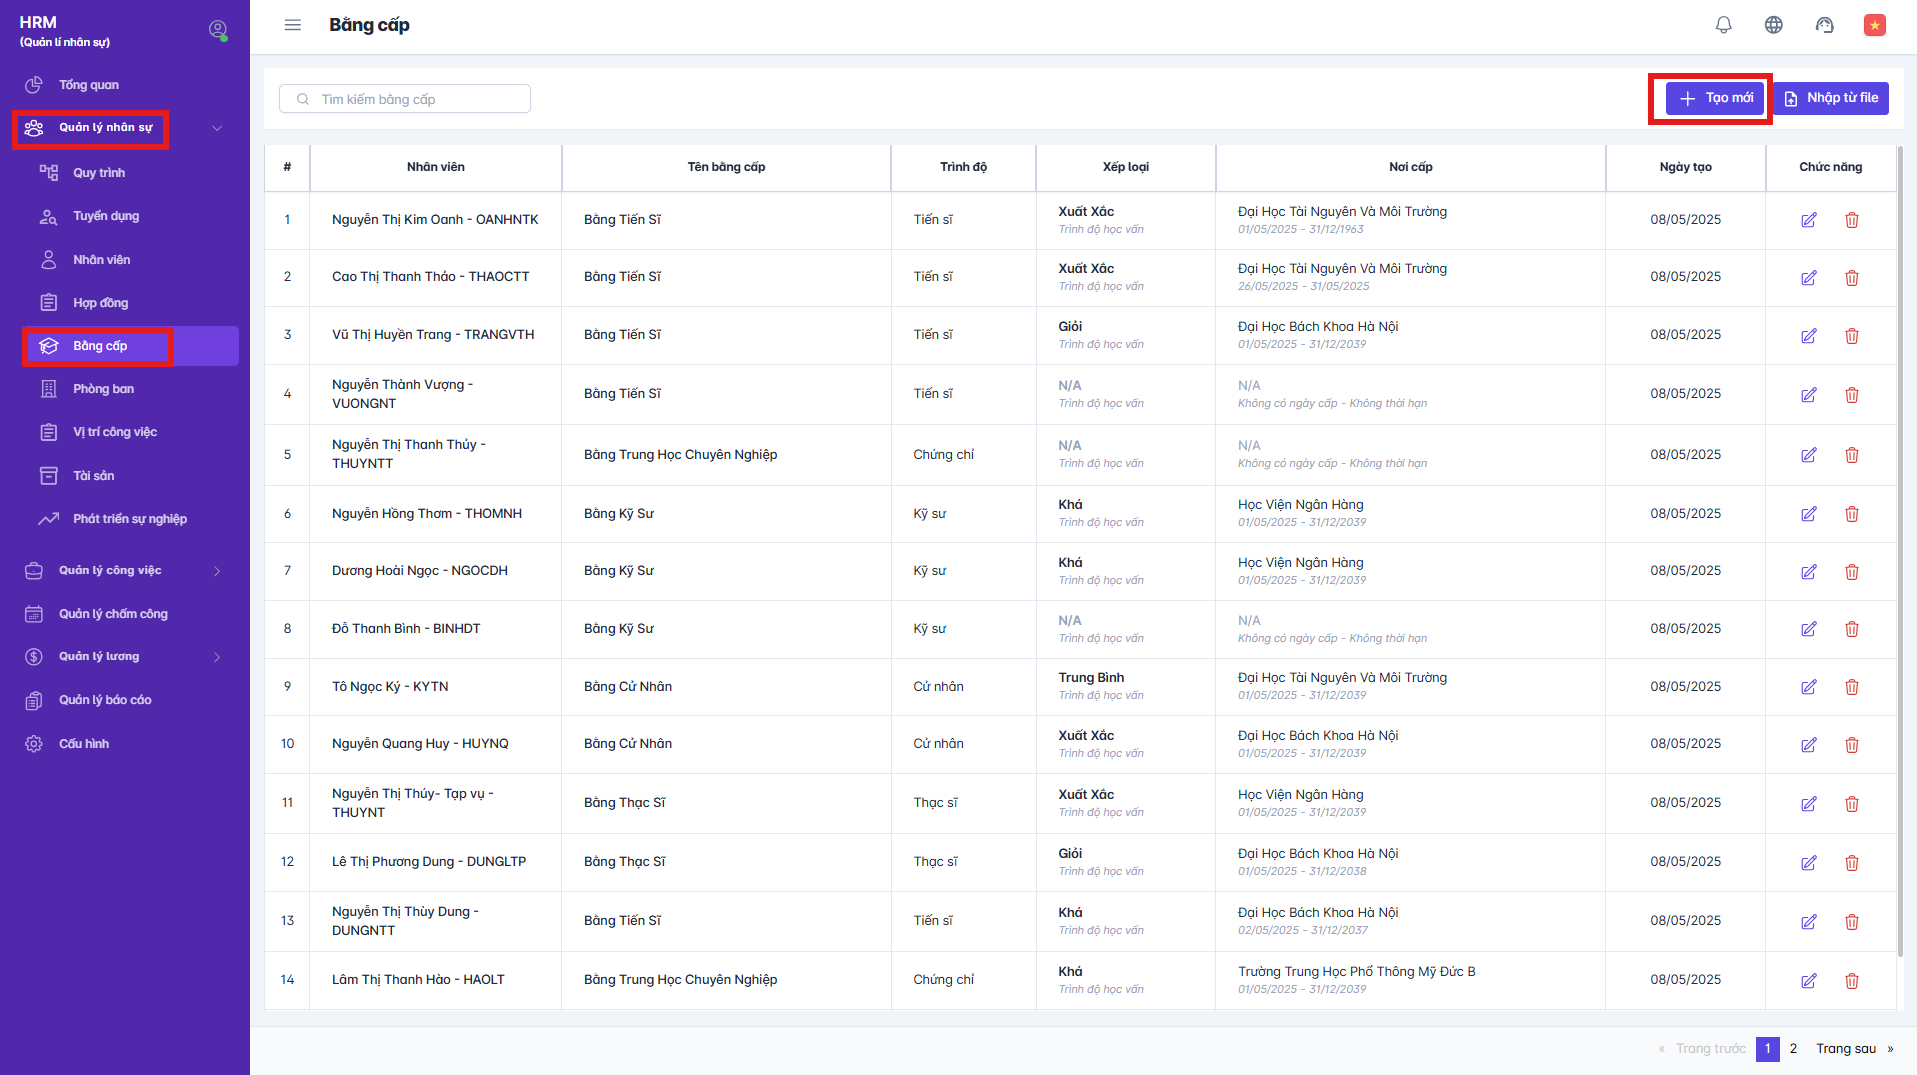Click the Nhập từ file button
Viewport: 1917px width, 1075px height.
pos(1831,98)
